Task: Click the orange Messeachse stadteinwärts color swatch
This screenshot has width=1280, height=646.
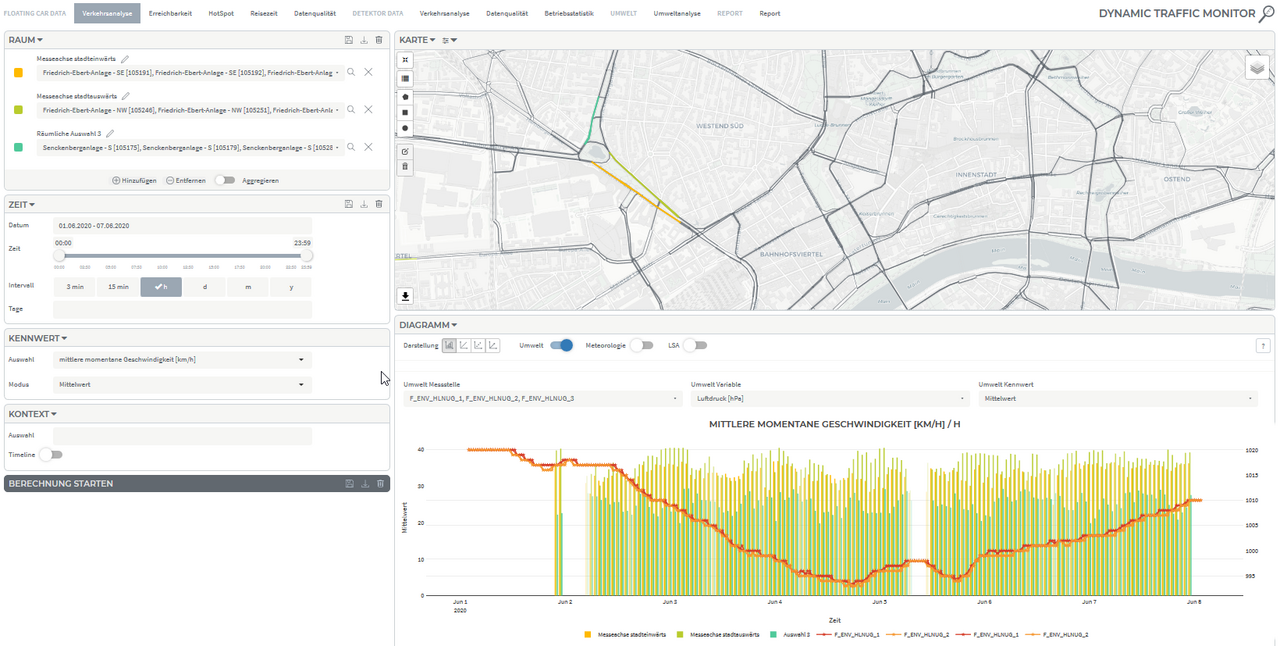Action: point(19,72)
